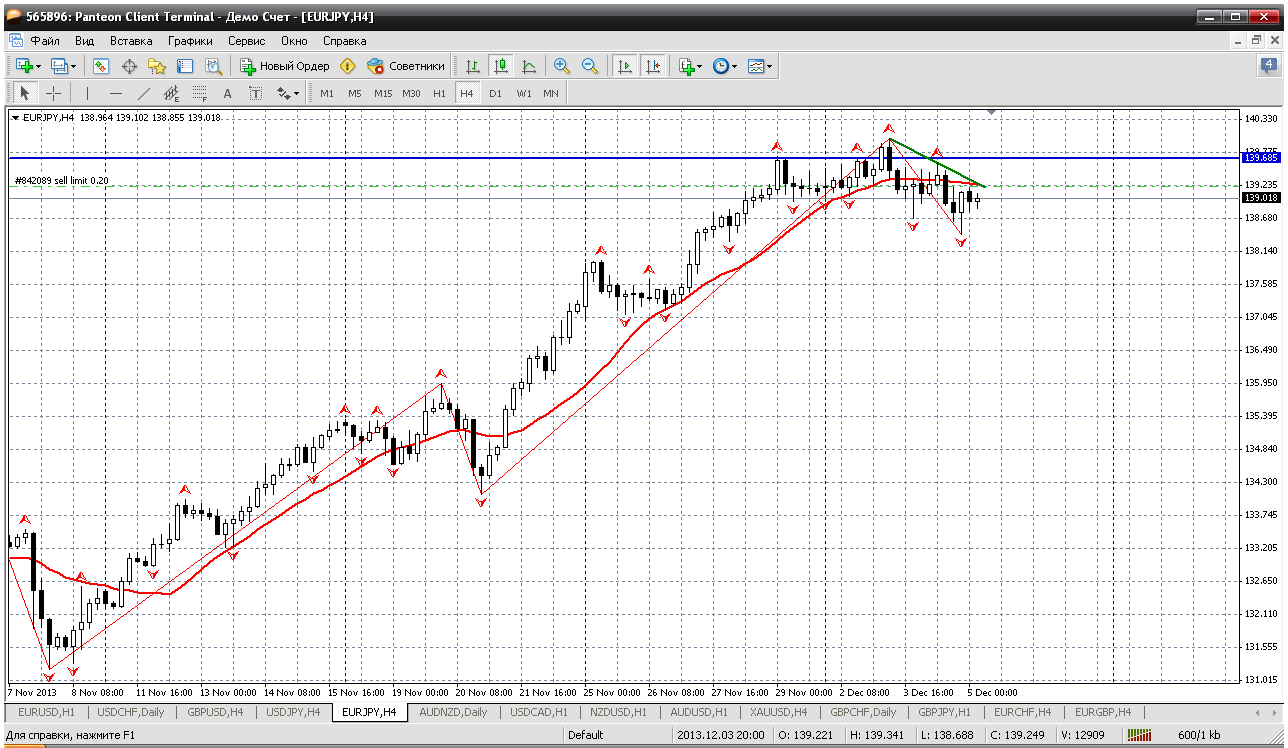Screen dimensions: 1288x748
Task: Open the Strategy Tester icon
Action: click(213, 66)
